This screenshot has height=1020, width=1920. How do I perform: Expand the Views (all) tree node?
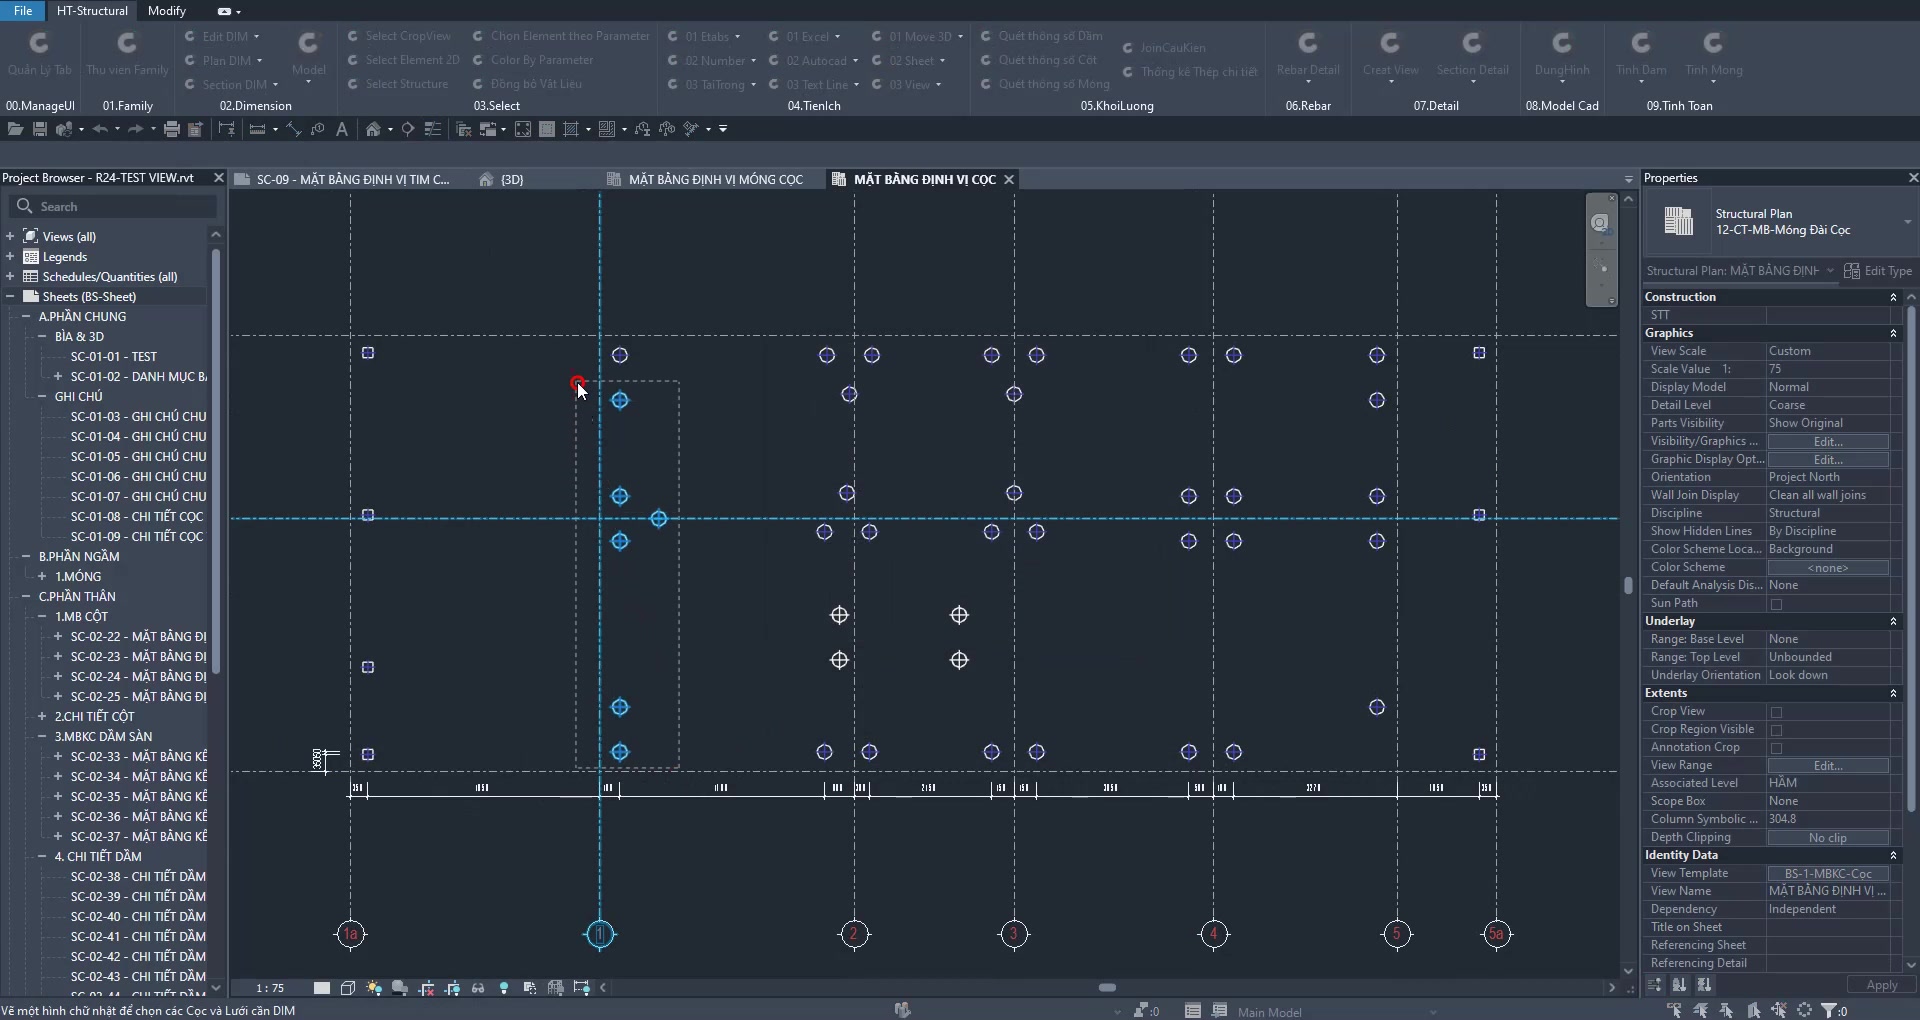(10, 237)
